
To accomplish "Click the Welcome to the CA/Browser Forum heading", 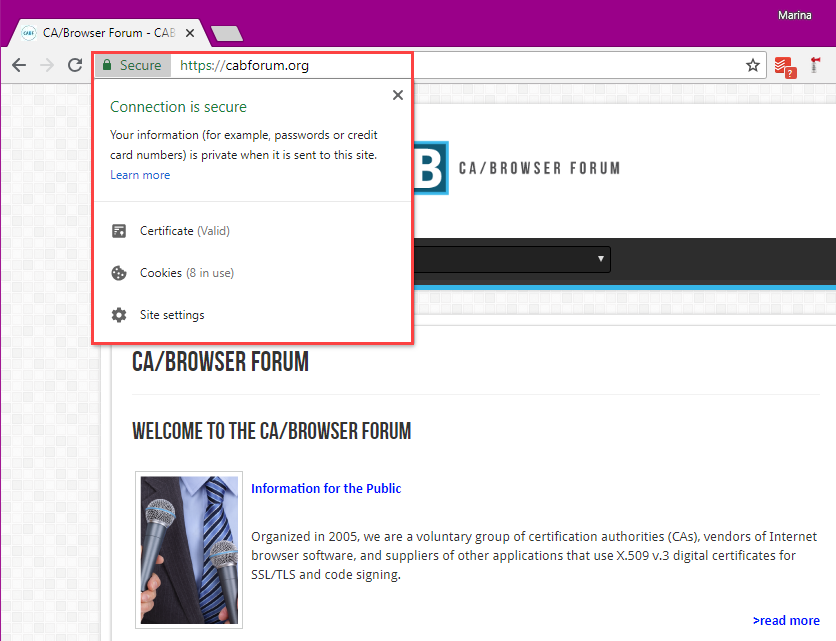I will click(x=271, y=431).
